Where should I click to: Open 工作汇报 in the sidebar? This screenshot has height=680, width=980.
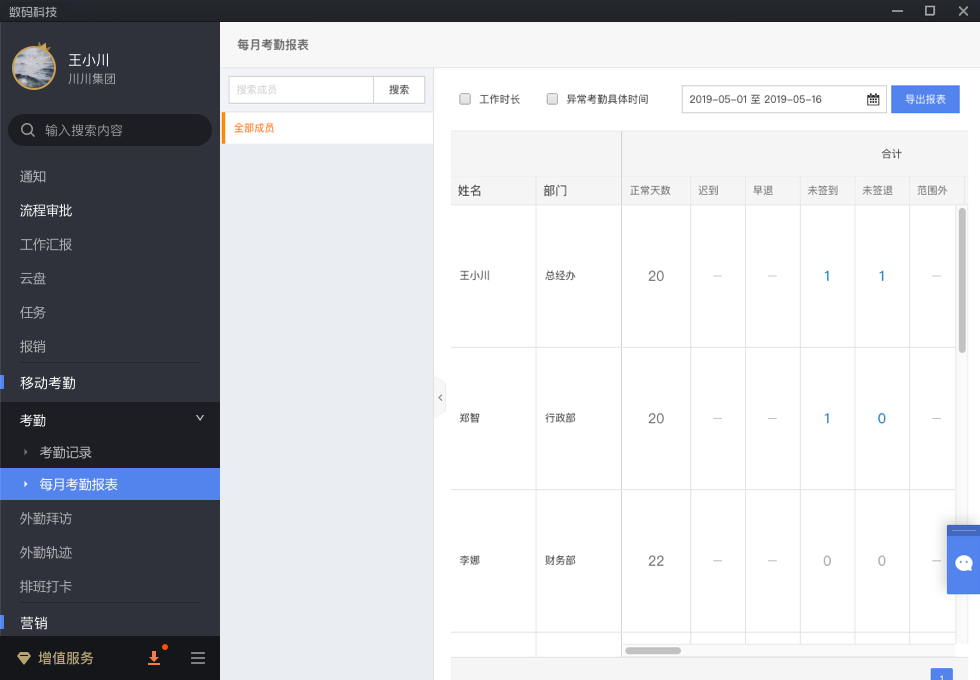pyautogui.click(x=46, y=244)
